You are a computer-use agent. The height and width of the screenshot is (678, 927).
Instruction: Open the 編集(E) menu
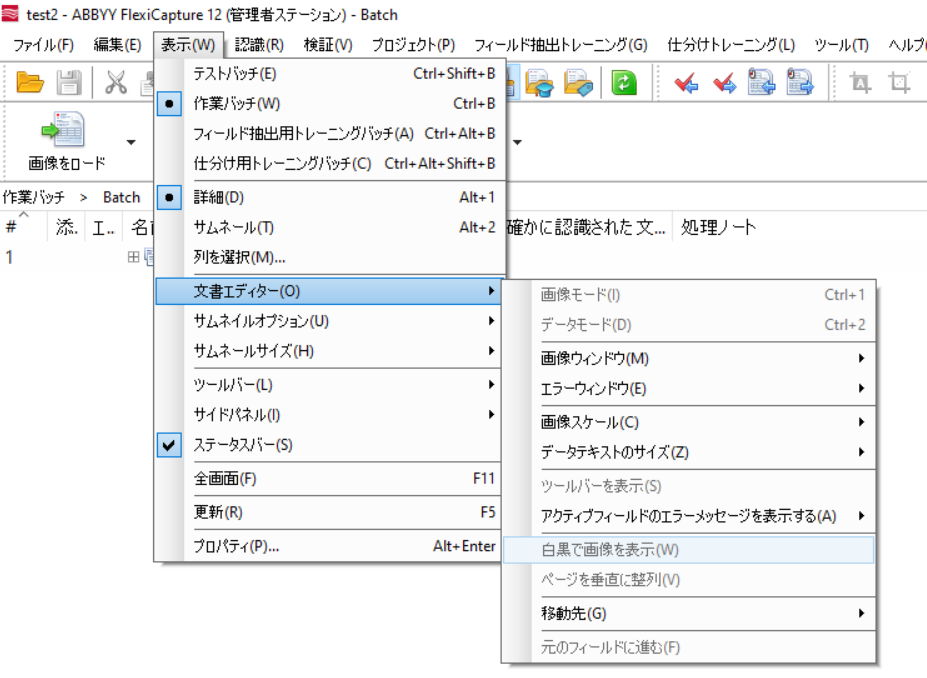point(117,45)
